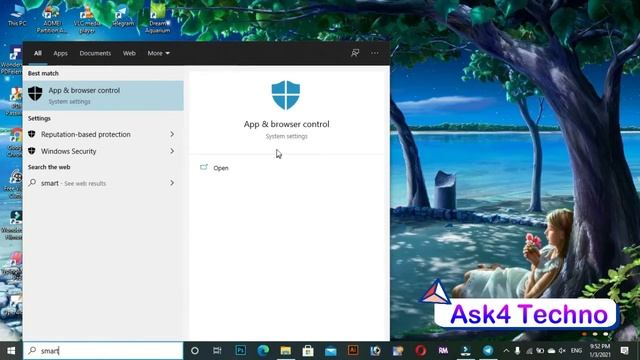This screenshot has width=640, height=360.
Task: Switch to the Web search tab
Action: pos(129,53)
